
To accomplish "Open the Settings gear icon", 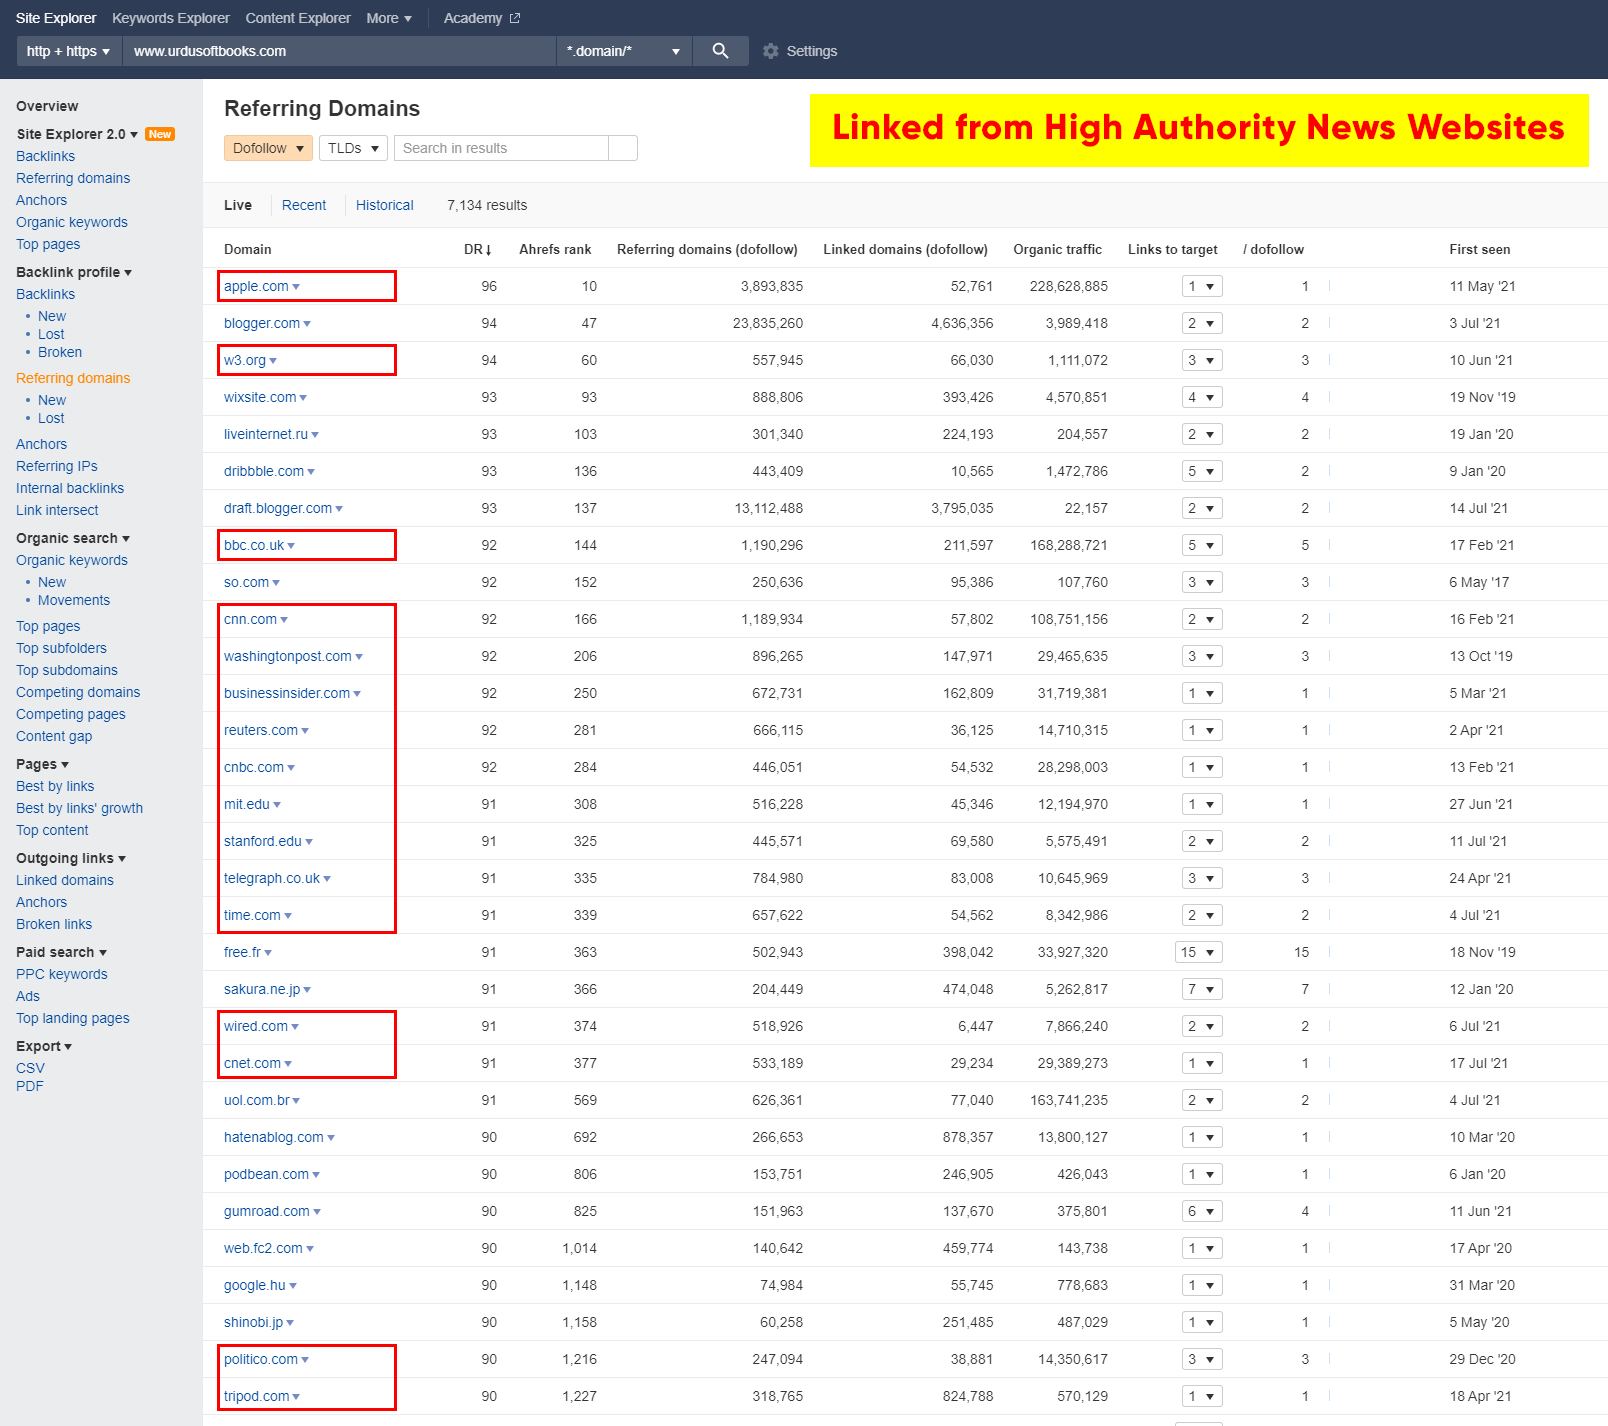I will pyautogui.click(x=770, y=51).
